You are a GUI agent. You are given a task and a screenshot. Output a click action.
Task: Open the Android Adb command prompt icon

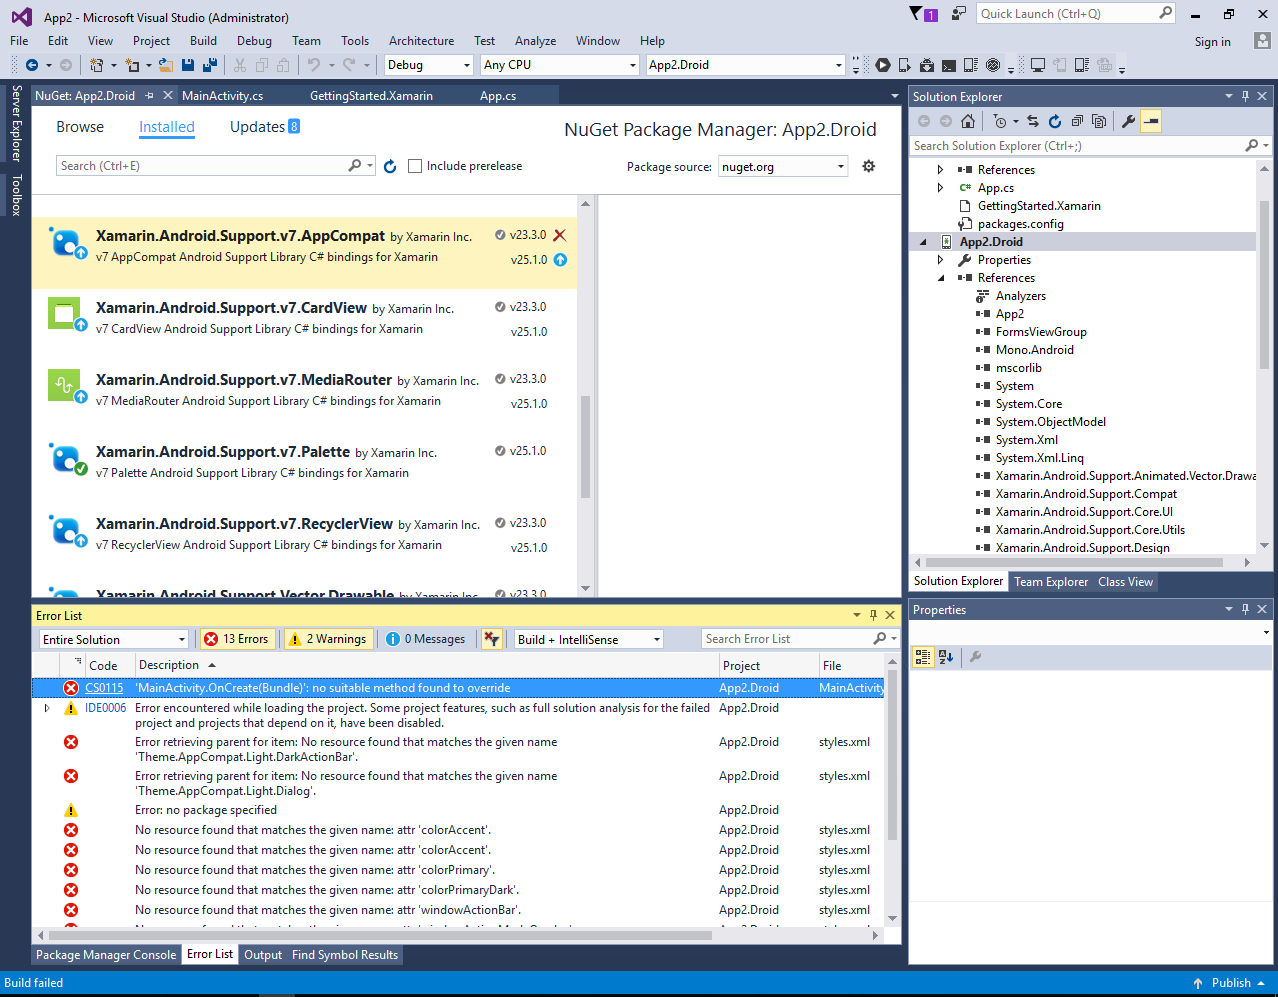pyautogui.click(x=949, y=65)
